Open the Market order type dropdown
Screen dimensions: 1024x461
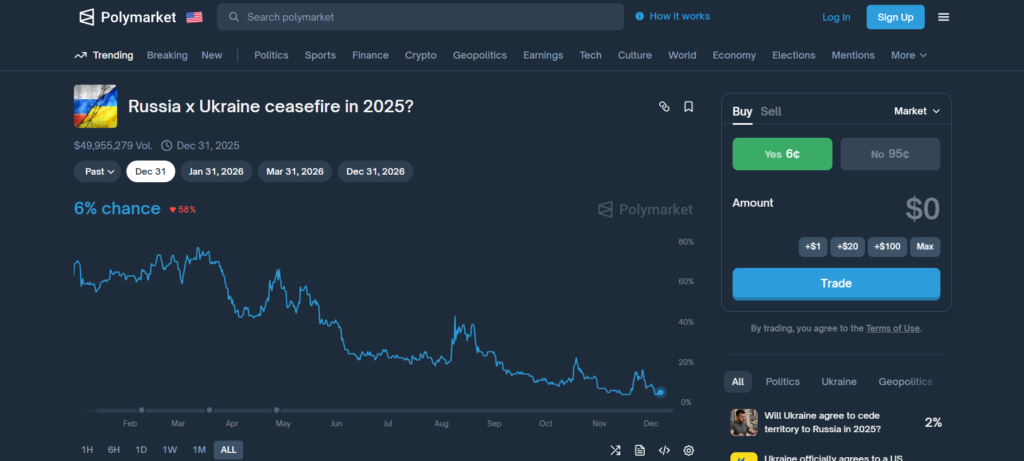(x=916, y=111)
